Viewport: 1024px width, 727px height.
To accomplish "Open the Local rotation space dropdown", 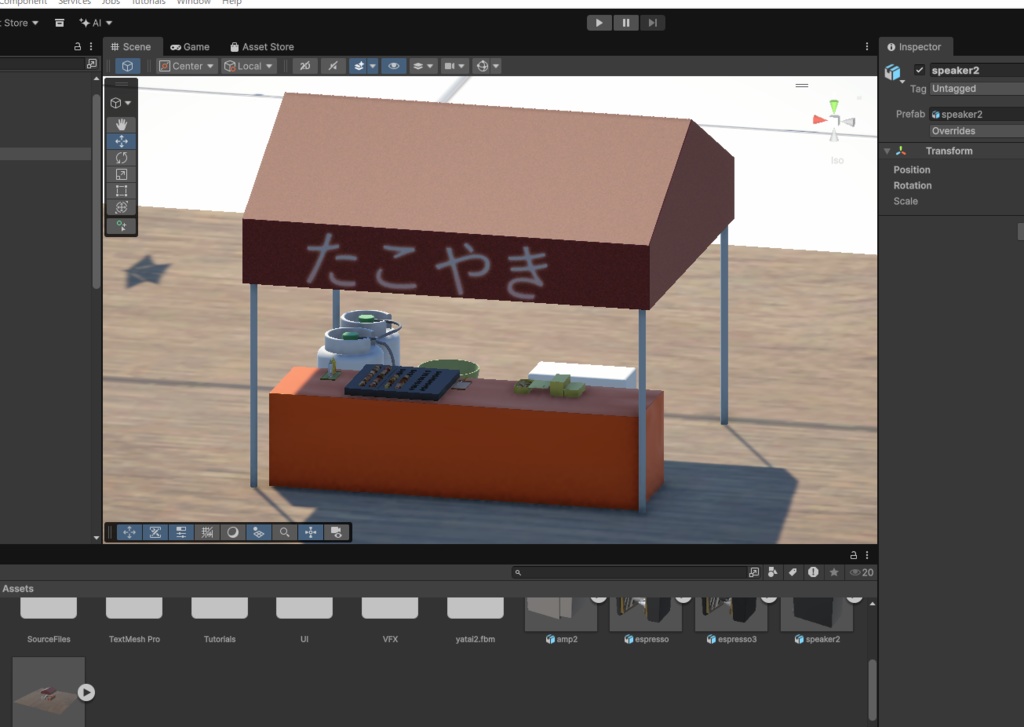I will [x=248, y=65].
